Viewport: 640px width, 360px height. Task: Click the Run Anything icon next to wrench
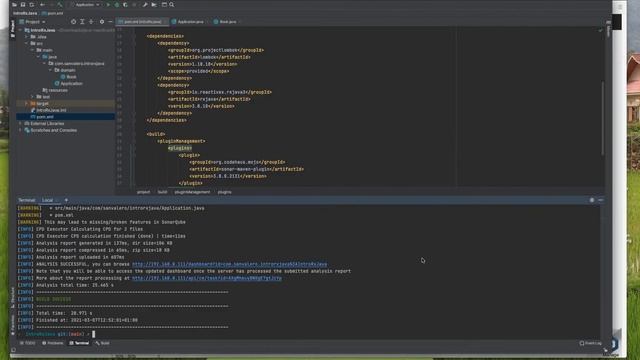154,5
